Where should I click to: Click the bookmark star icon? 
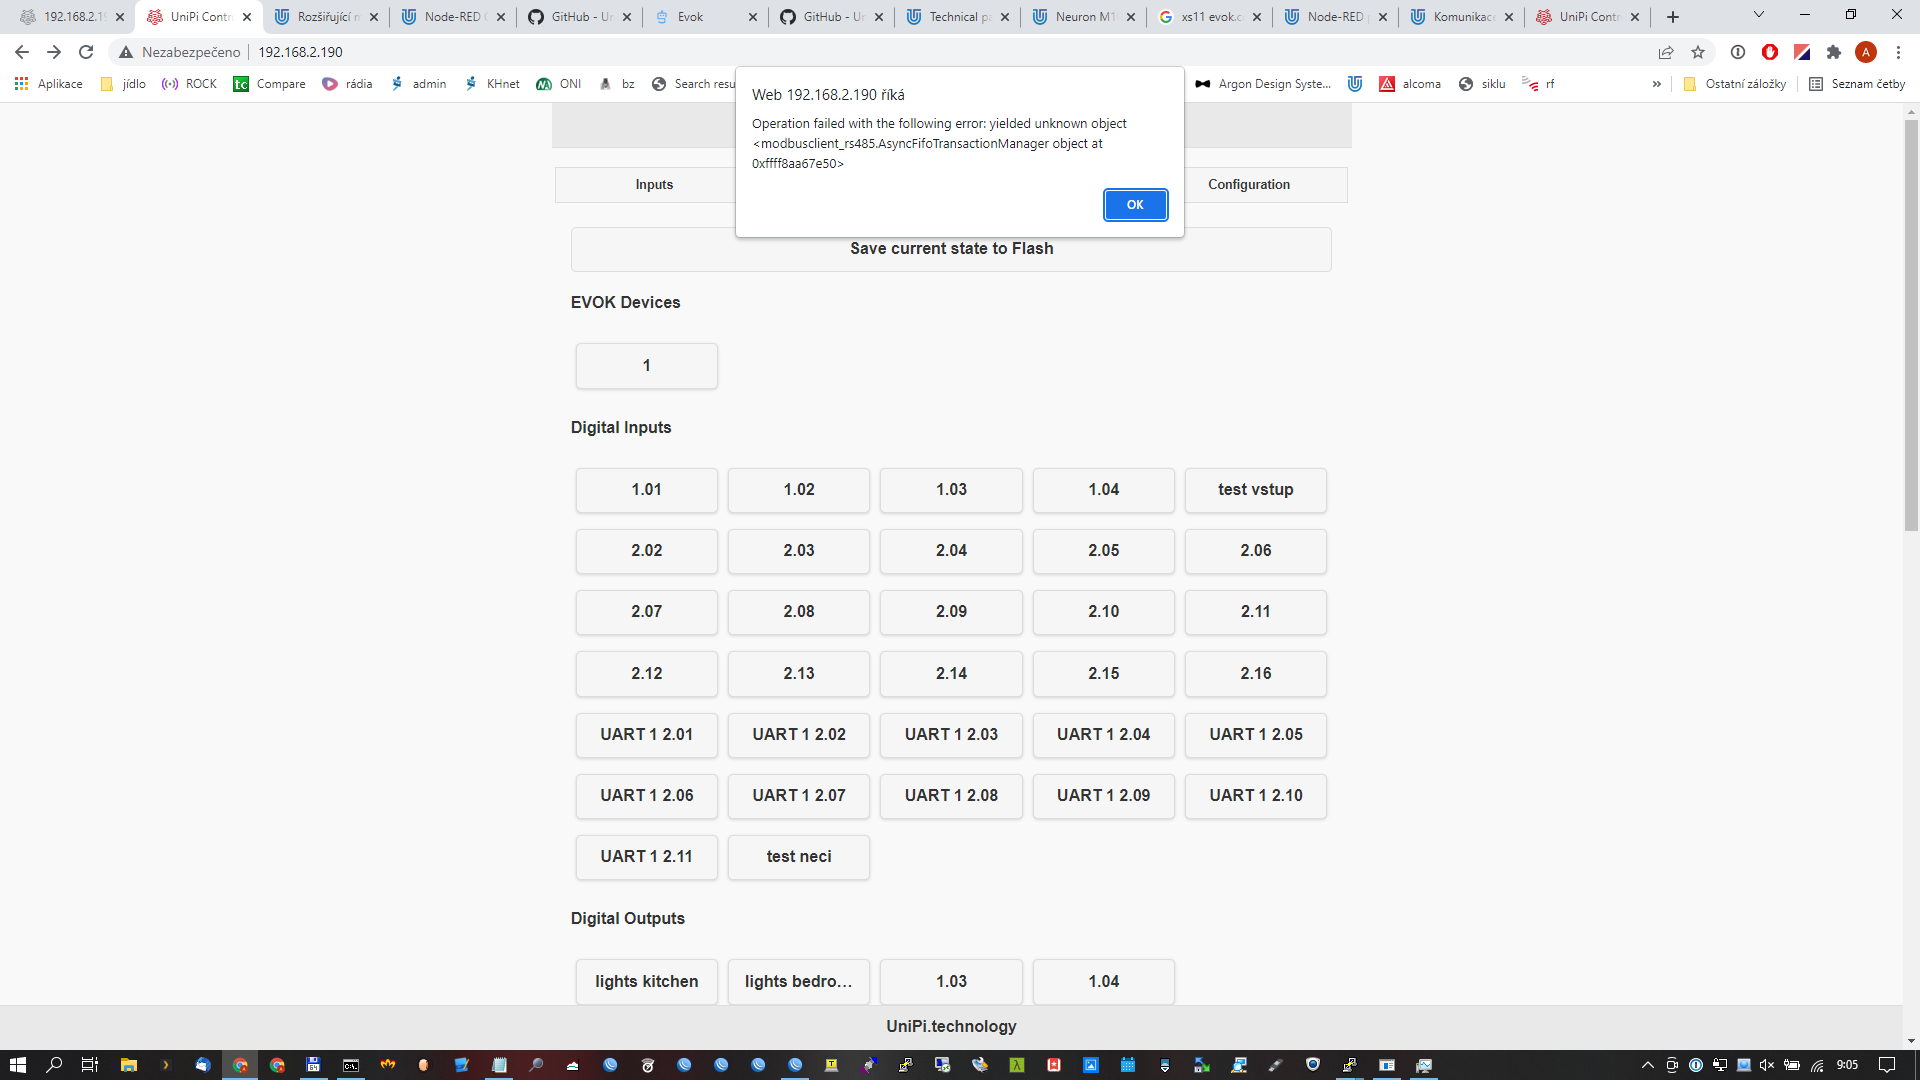click(1698, 52)
